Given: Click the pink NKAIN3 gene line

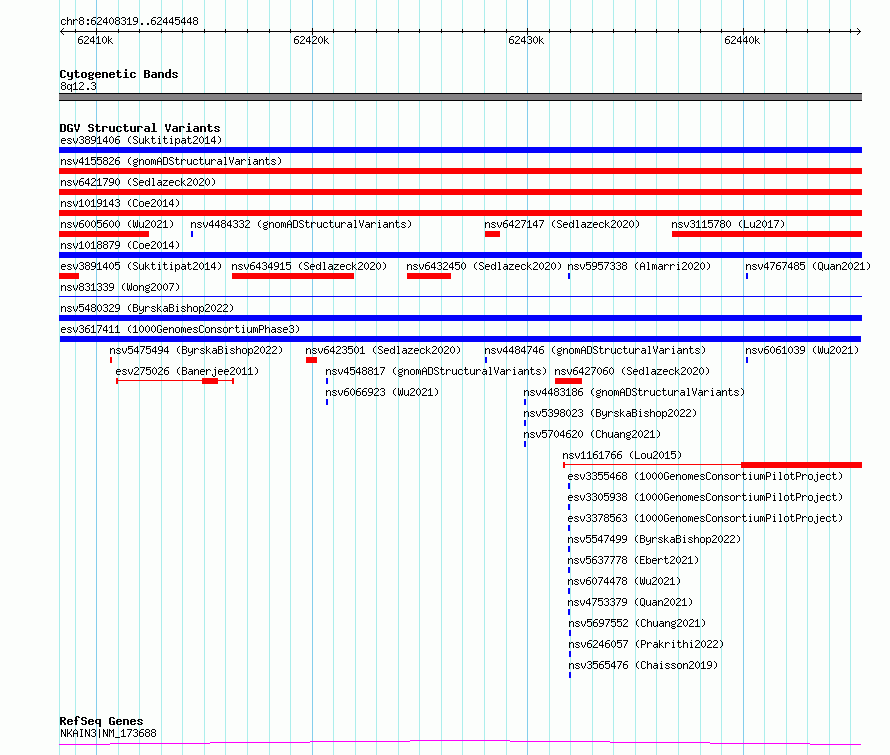Looking at the screenshot, I should pyautogui.click(x=460, y=742).
